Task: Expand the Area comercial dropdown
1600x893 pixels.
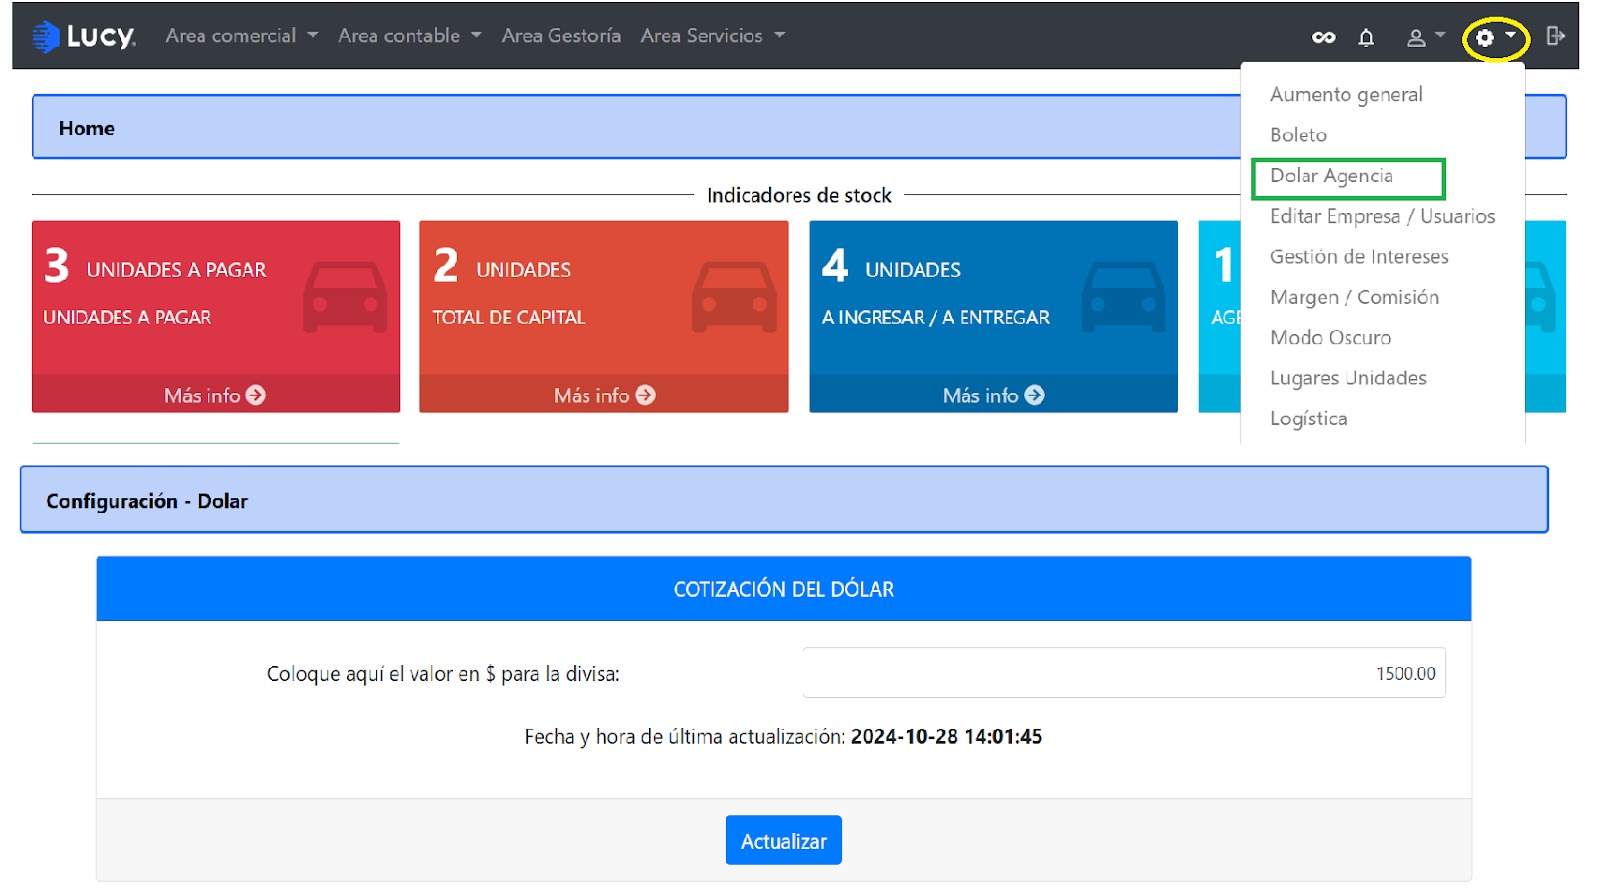Action: pyautogui.click(x=242, y=36)
